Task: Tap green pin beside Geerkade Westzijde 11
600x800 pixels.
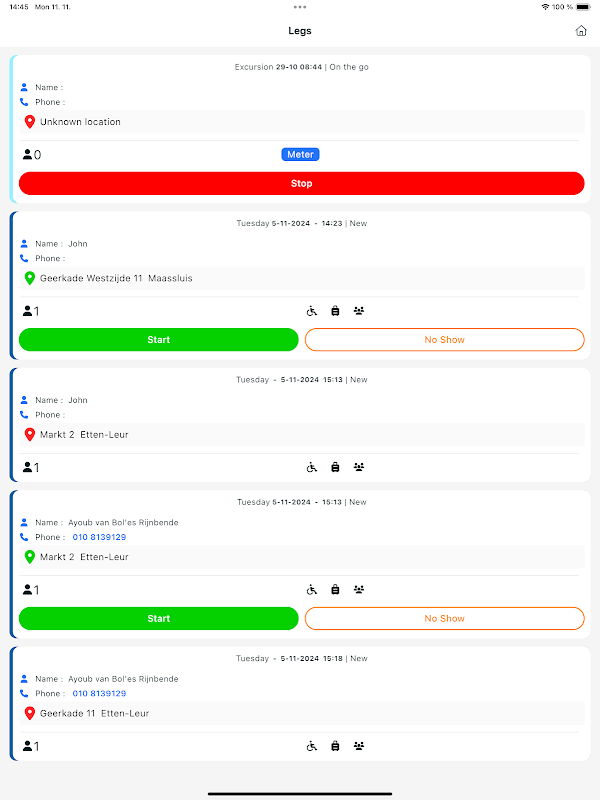Action: pyautogui.click(x=30, y=278)
